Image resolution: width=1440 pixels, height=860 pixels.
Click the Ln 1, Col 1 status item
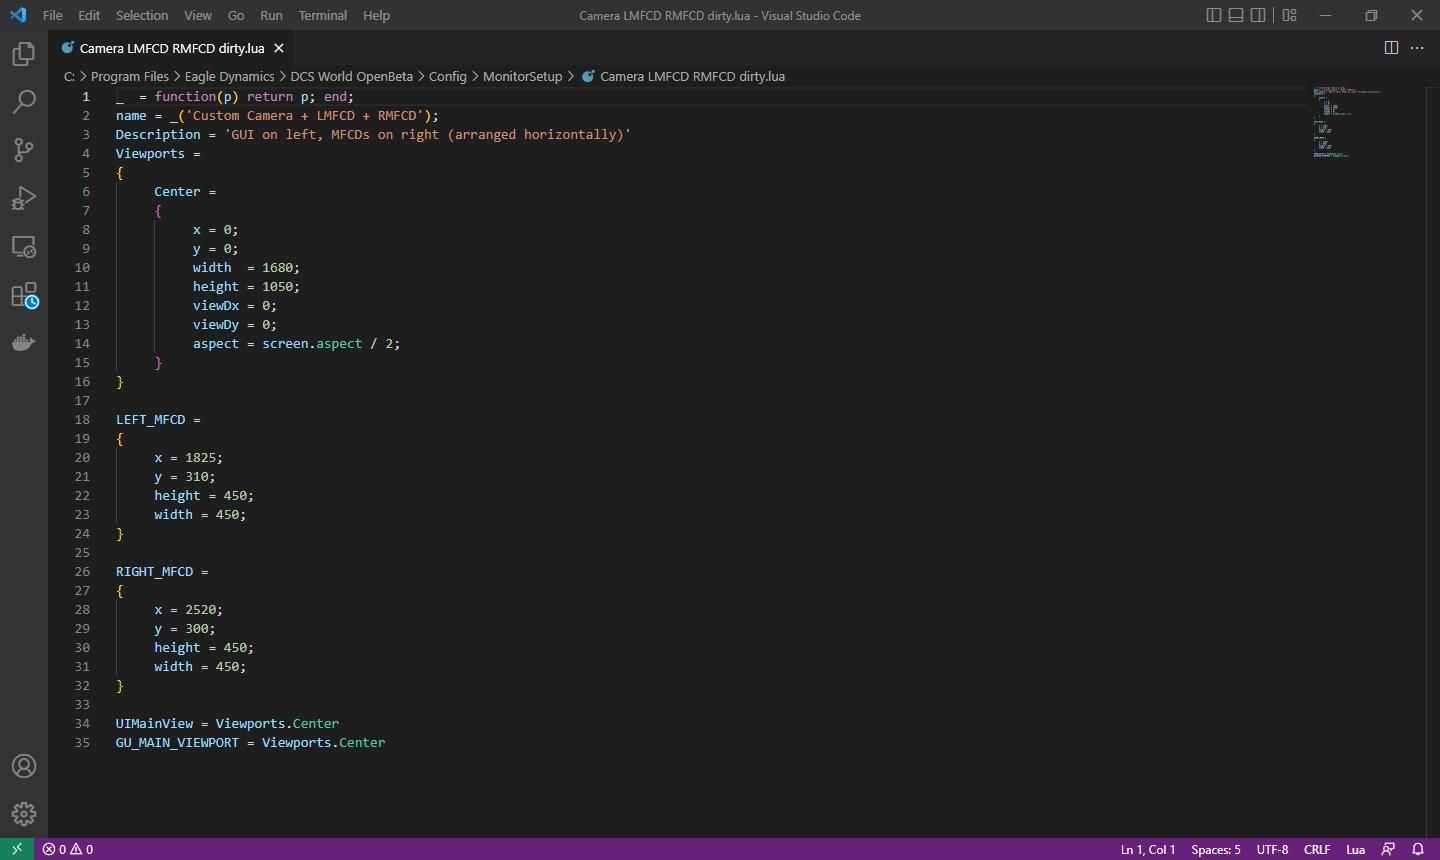pos(1147,849)
